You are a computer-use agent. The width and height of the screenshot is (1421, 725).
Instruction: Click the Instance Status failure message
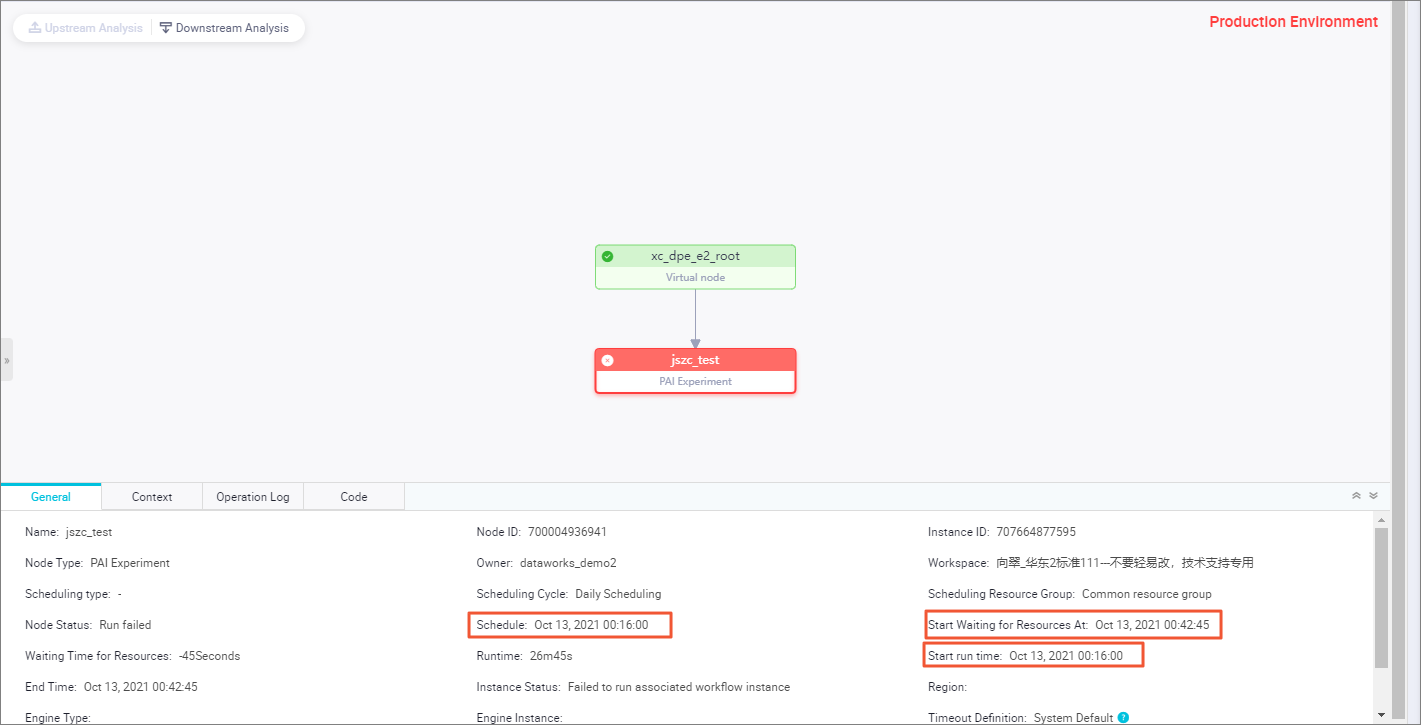[679, 687]
